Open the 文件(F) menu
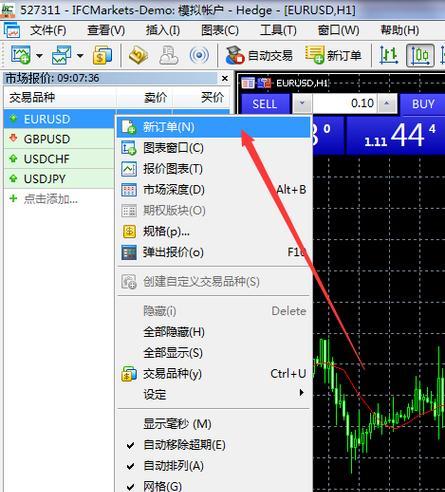The image size is (445, 492). 48,30
